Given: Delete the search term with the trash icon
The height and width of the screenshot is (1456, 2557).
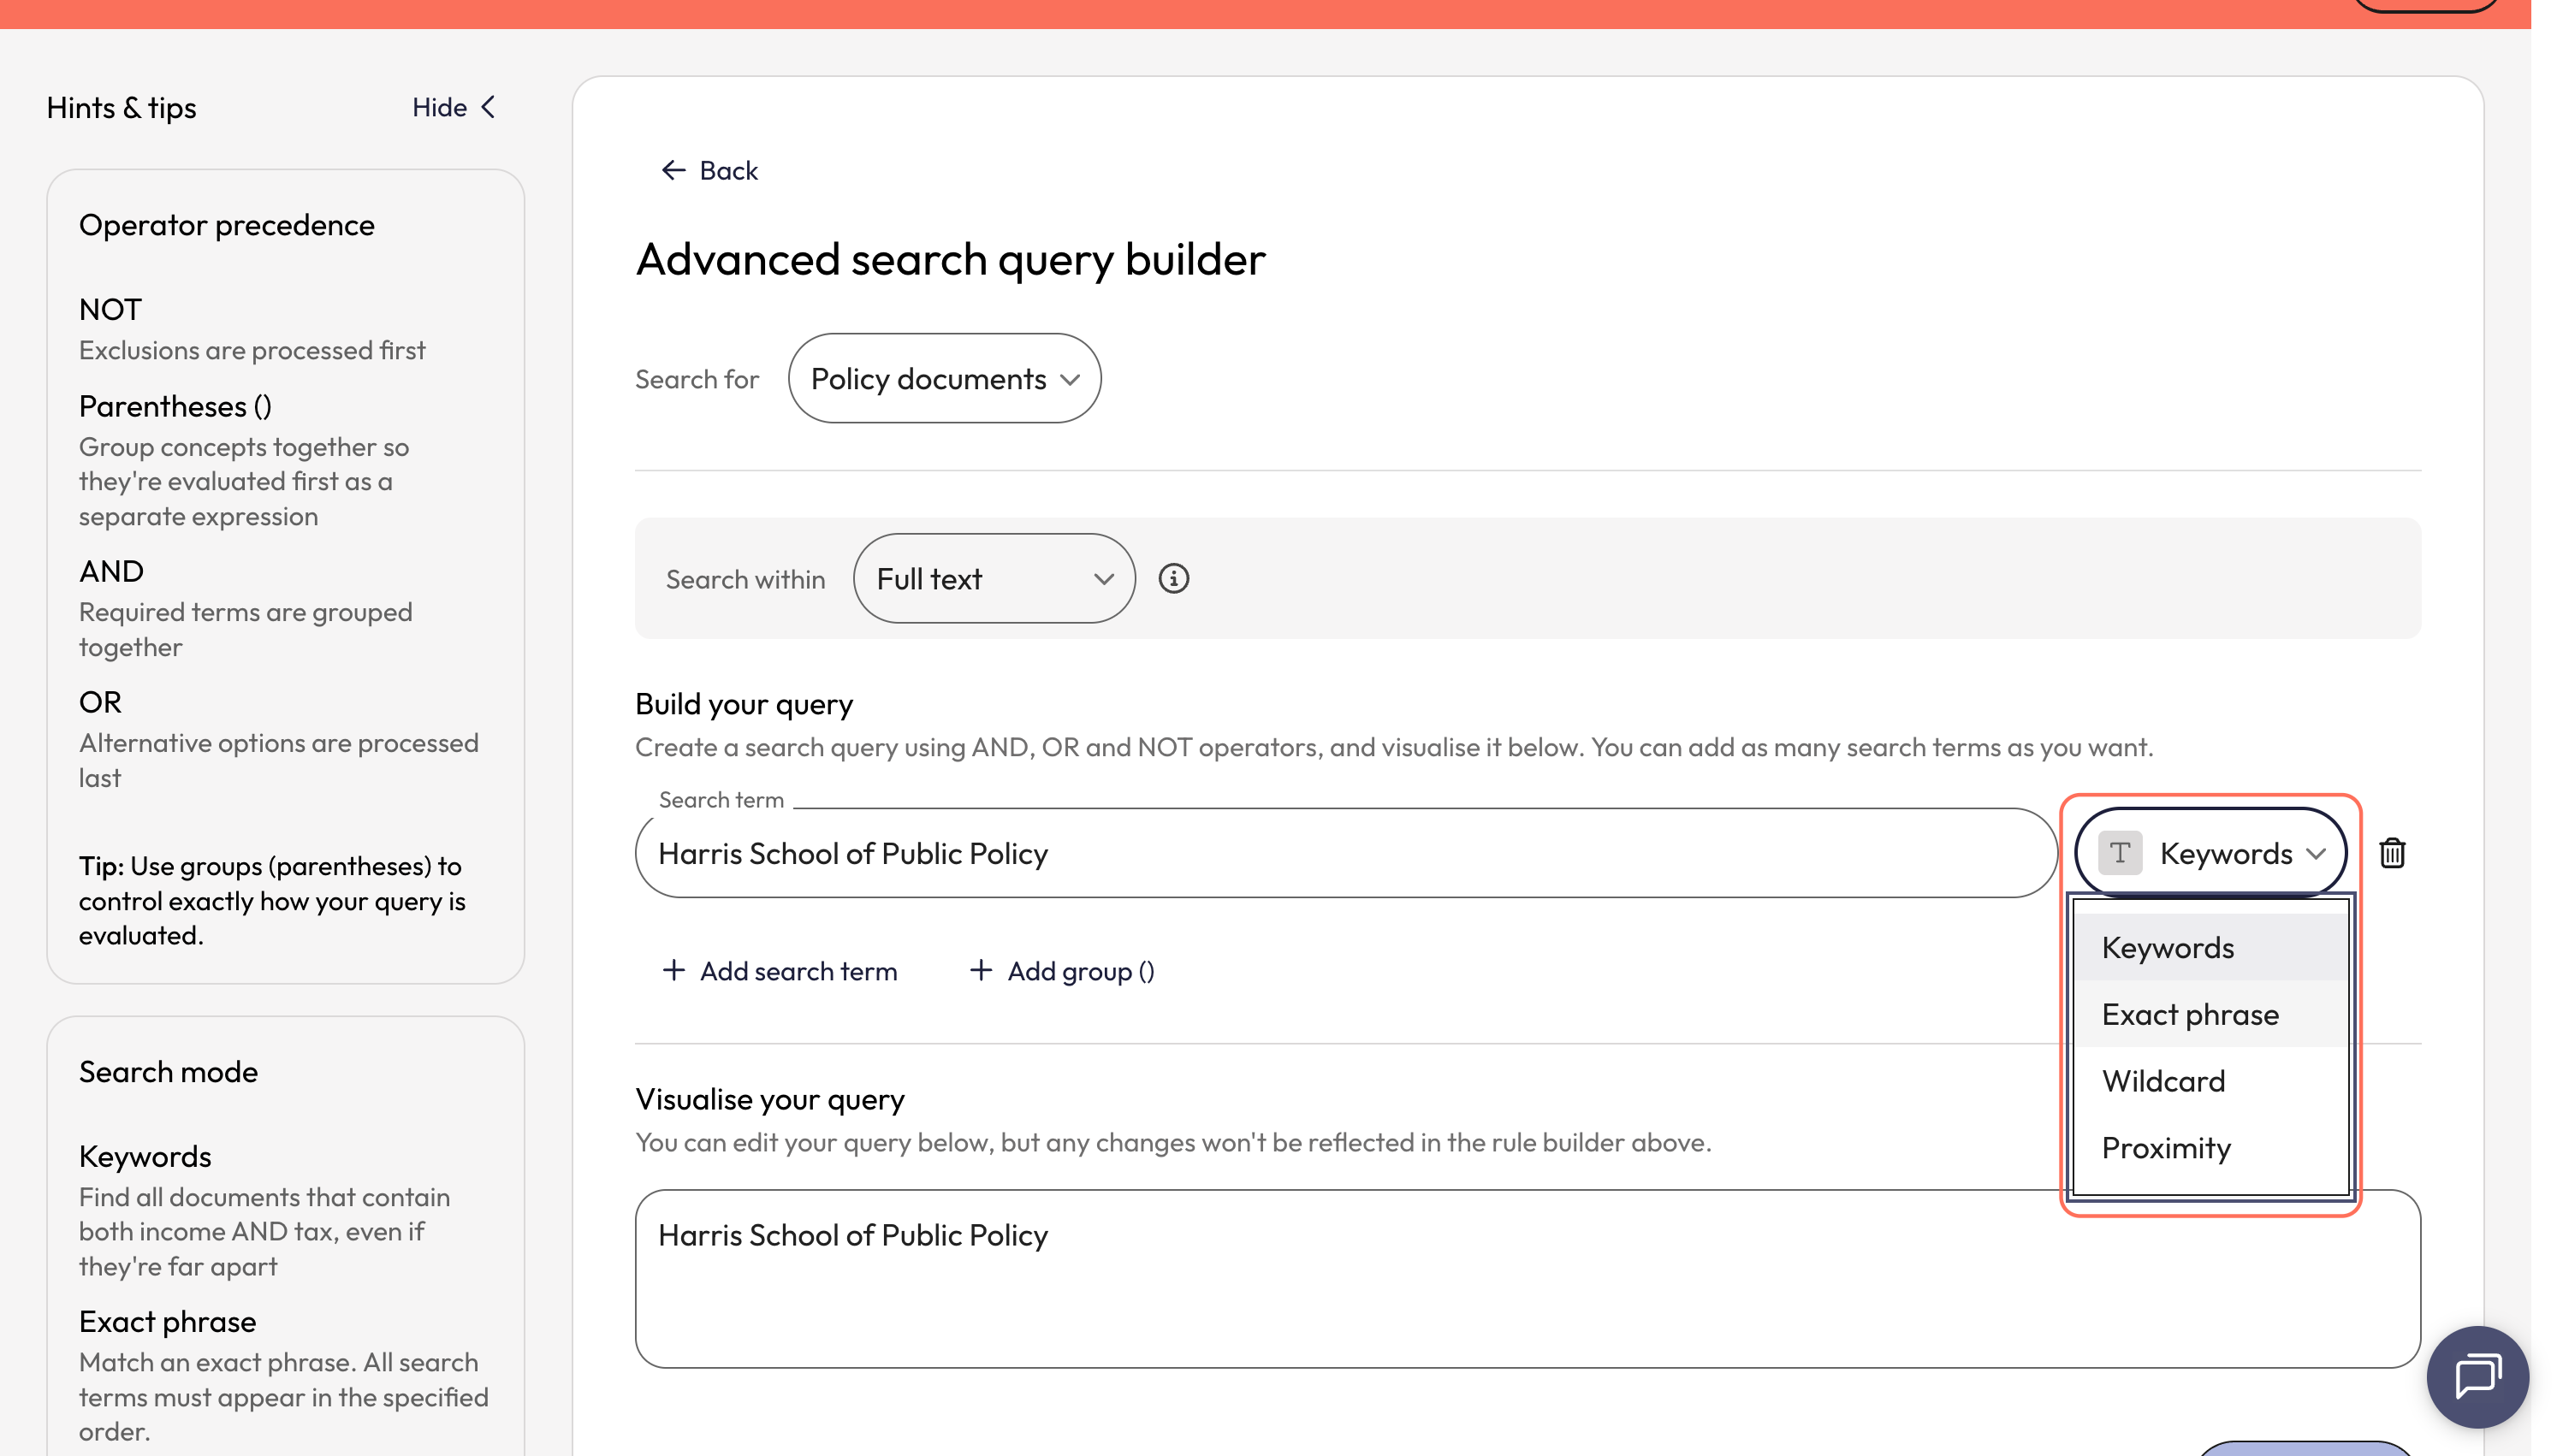Looking at the screenshot, I should [2391, 853].
